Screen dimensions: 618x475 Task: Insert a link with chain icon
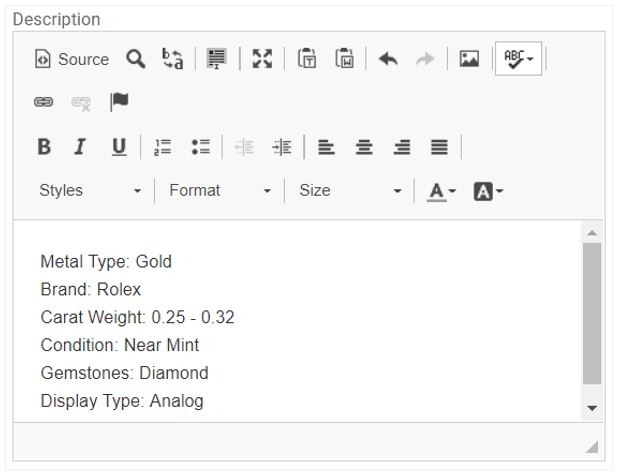pyautogui.click(x=43, y=102)
